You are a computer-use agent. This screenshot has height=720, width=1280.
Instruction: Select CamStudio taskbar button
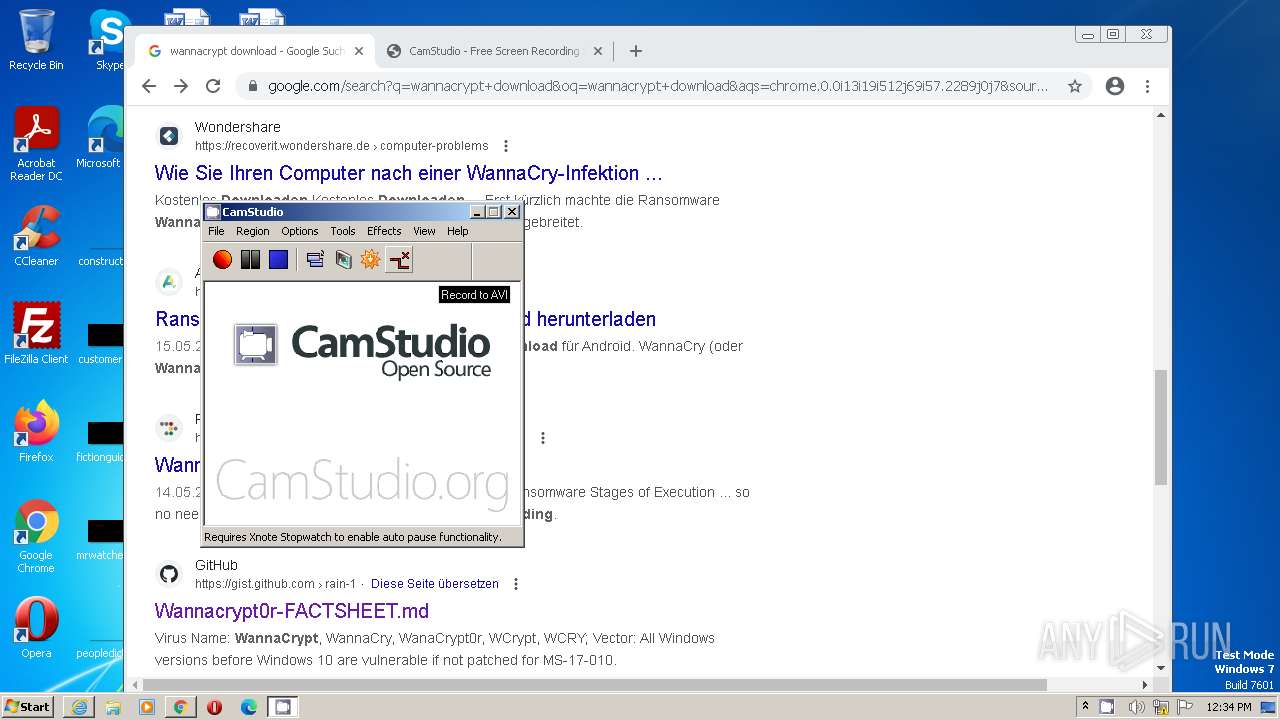(x=283, y=707)
